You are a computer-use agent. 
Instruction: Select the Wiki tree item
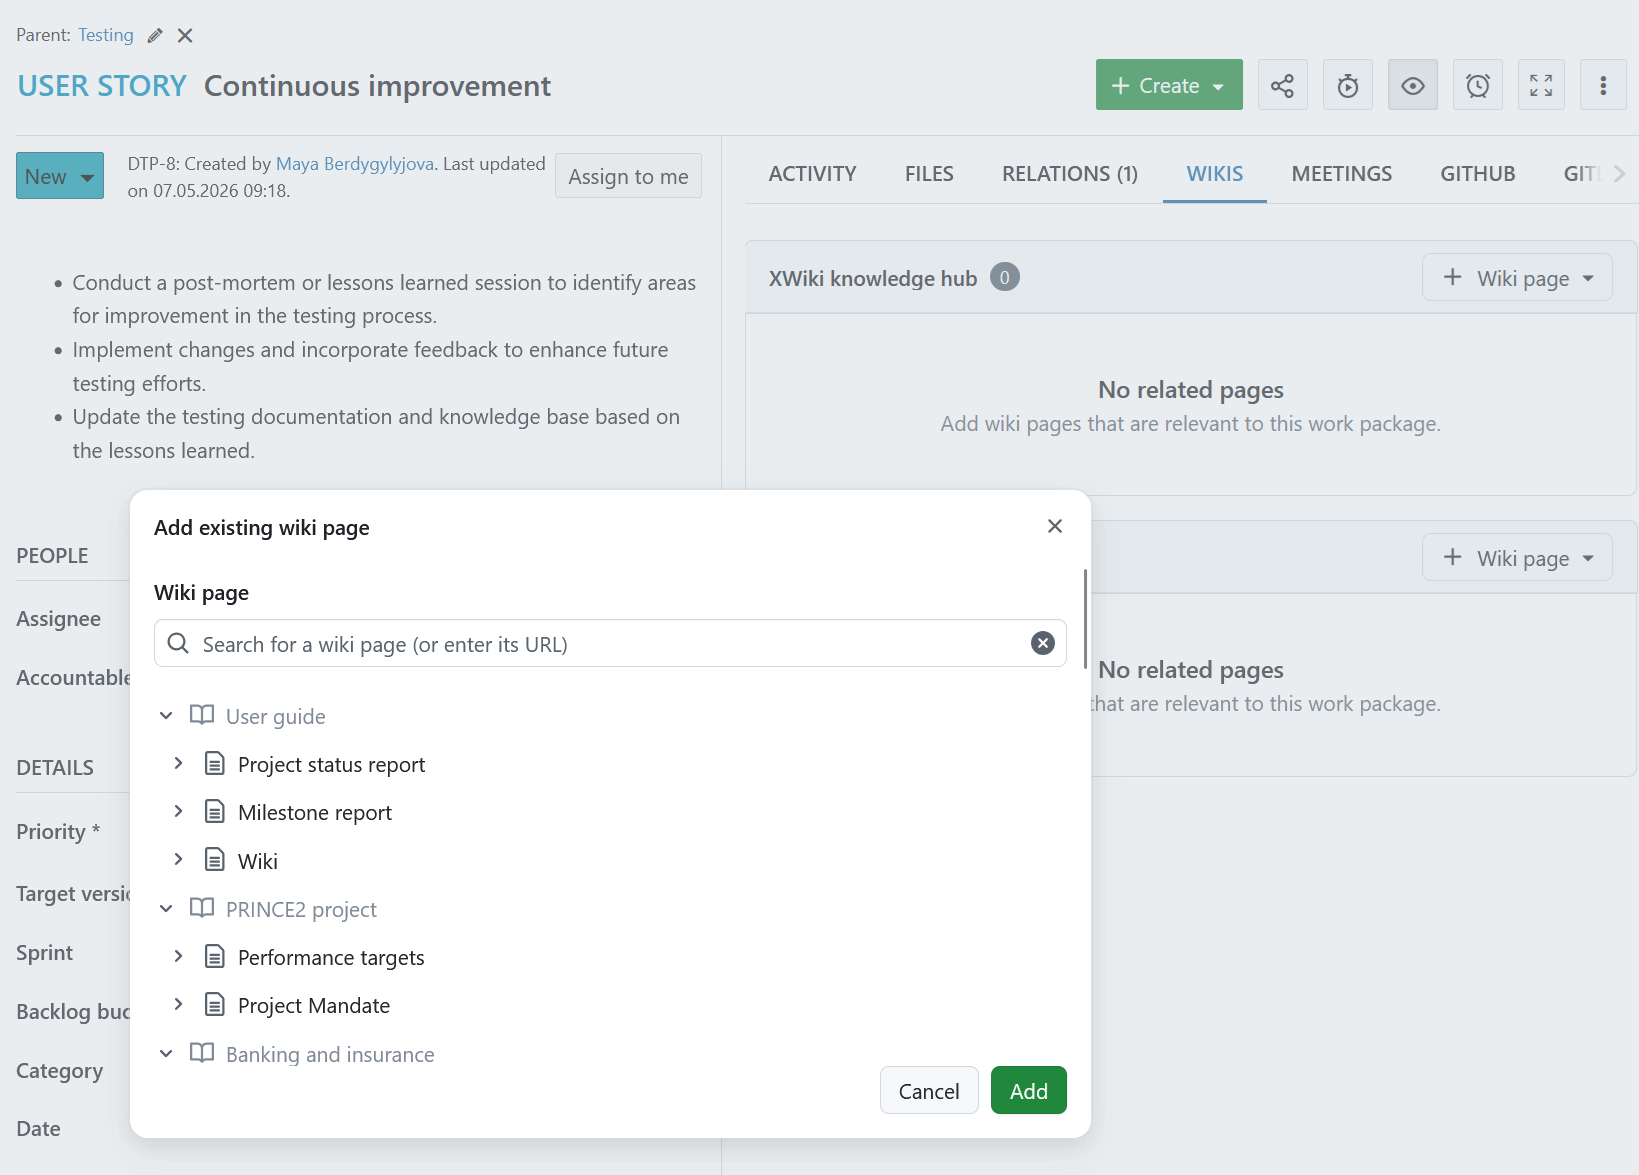click(x=258, y=861)
